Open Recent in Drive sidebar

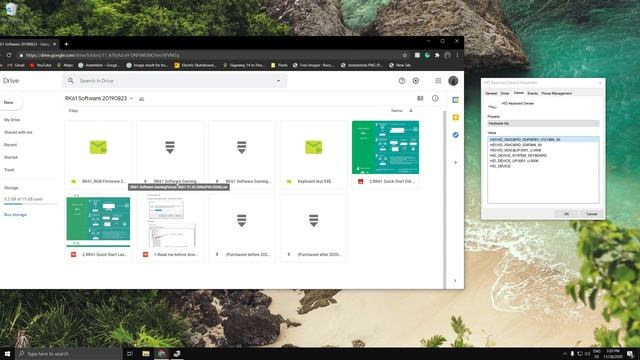point(10,145)
